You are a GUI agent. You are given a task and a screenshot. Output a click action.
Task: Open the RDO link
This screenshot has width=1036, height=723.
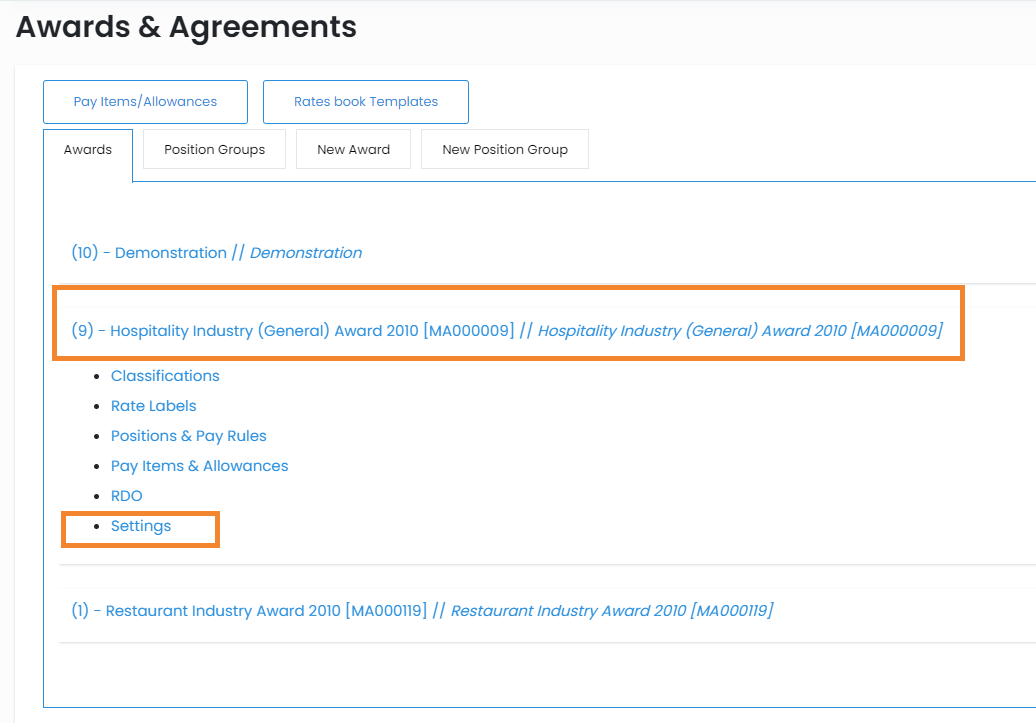pos(126,496)
